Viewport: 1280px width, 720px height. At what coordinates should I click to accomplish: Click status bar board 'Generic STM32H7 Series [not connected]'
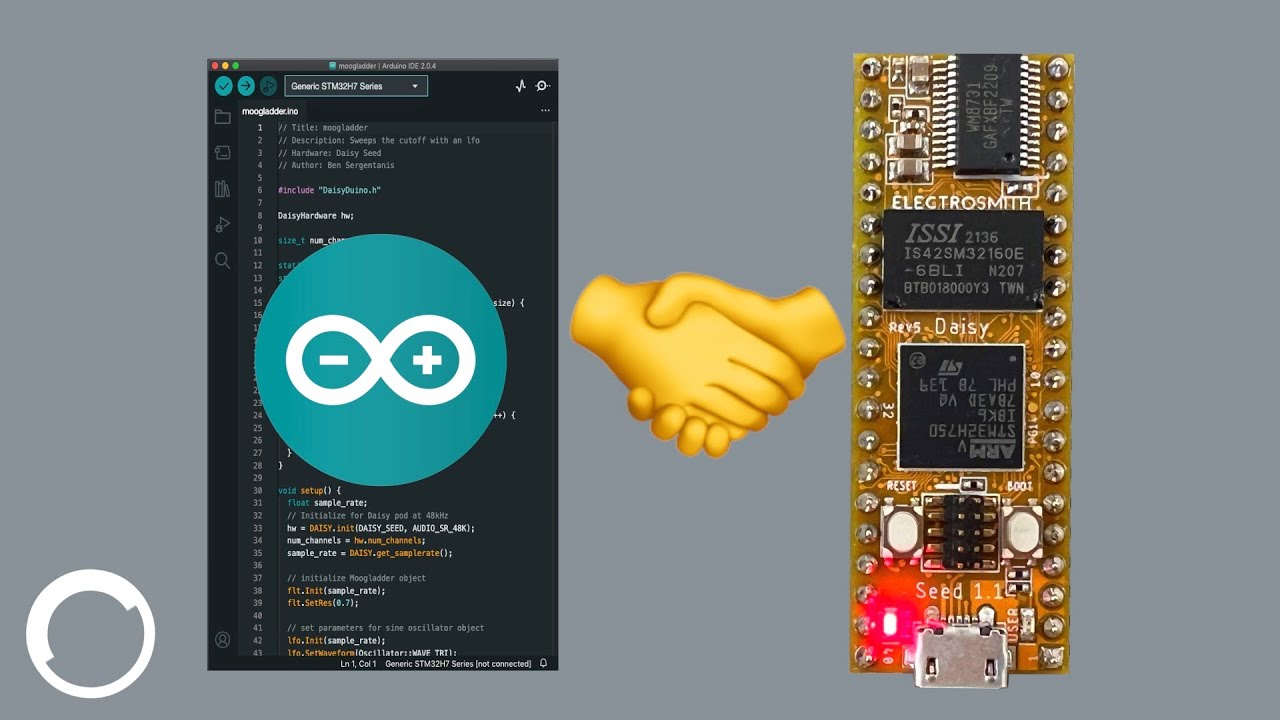click(x=458, y=664)
